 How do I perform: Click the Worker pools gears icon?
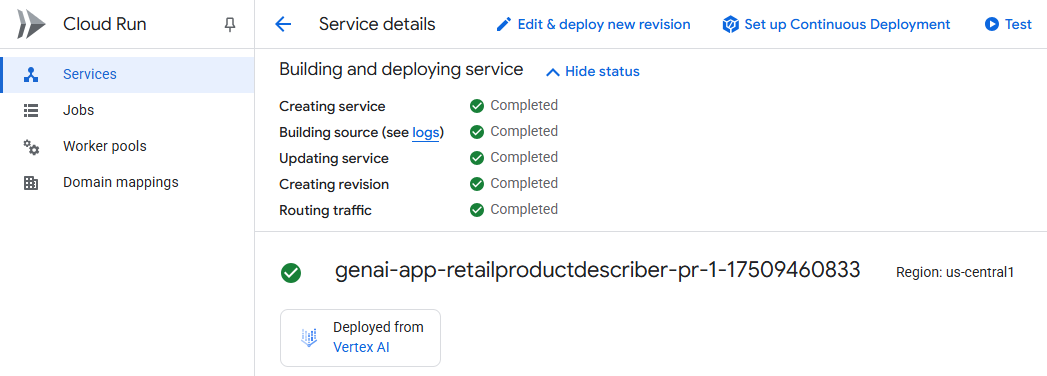pyautogui.click(x=31, y=146)
